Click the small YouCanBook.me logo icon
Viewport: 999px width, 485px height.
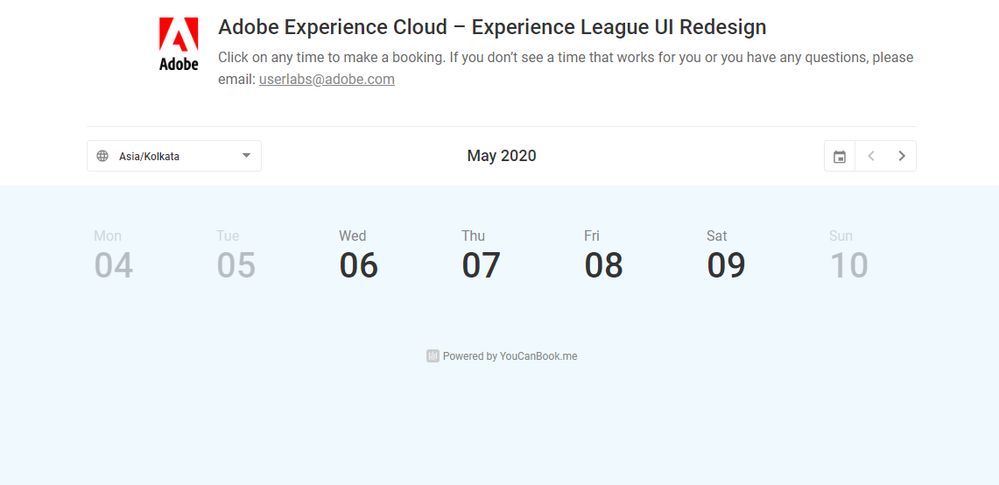(x=433, y=356)
